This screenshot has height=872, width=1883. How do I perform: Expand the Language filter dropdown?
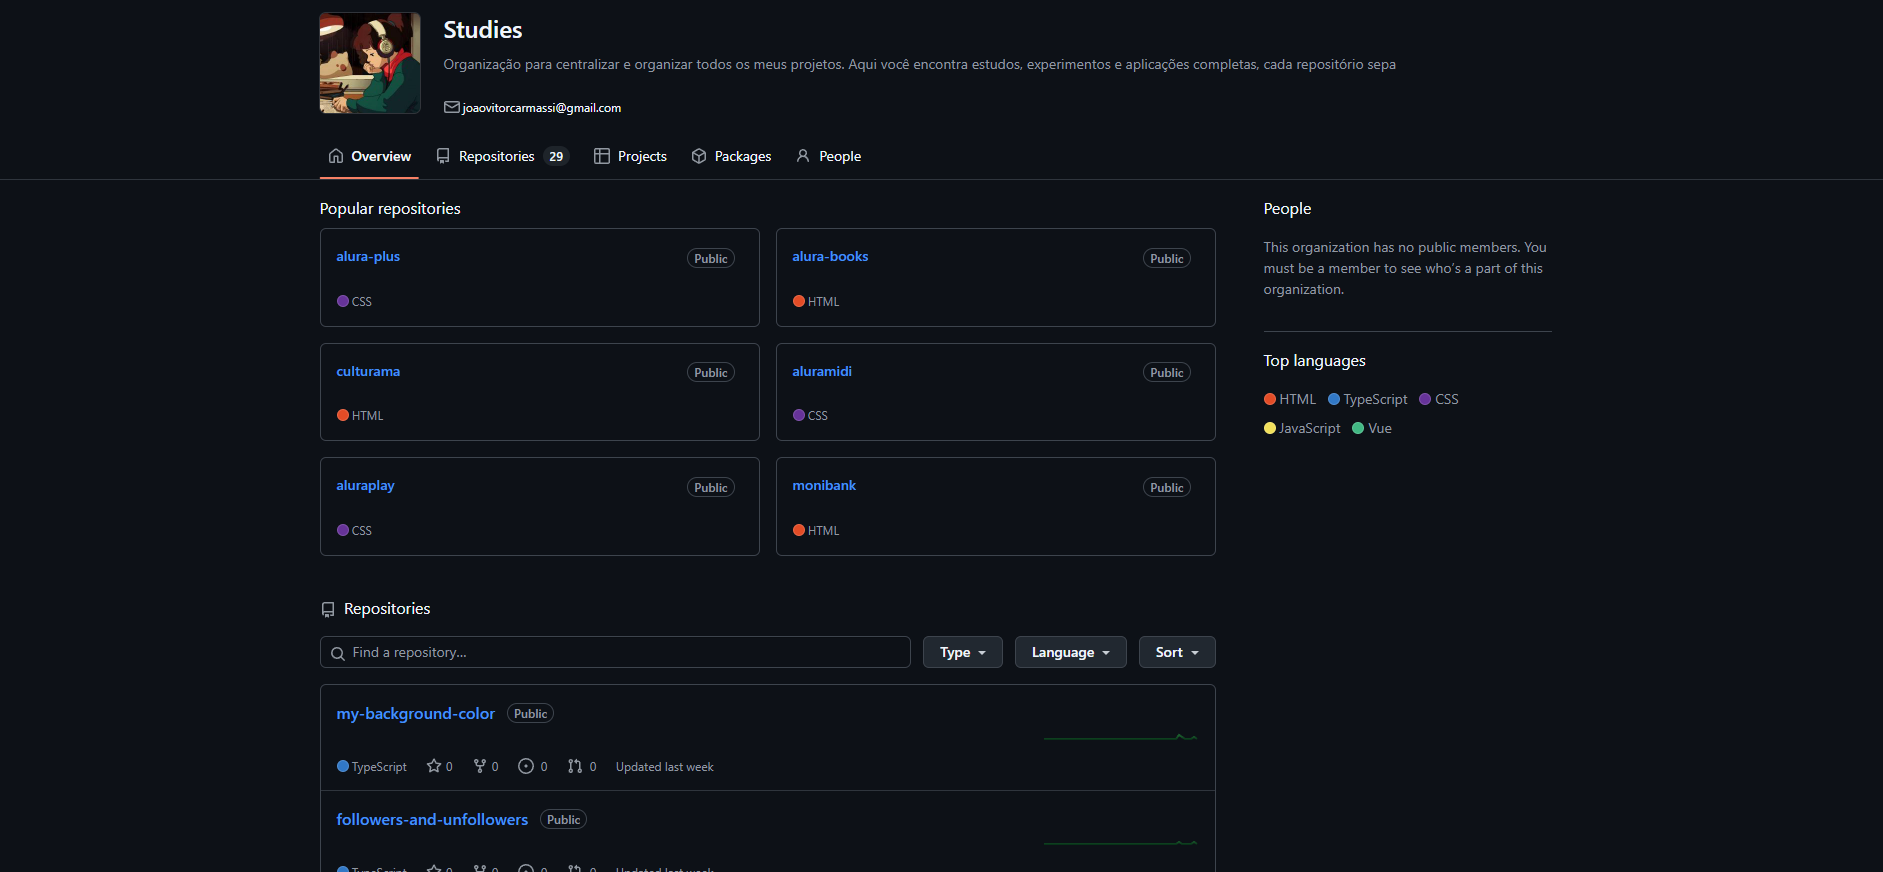coord(1070,652)
